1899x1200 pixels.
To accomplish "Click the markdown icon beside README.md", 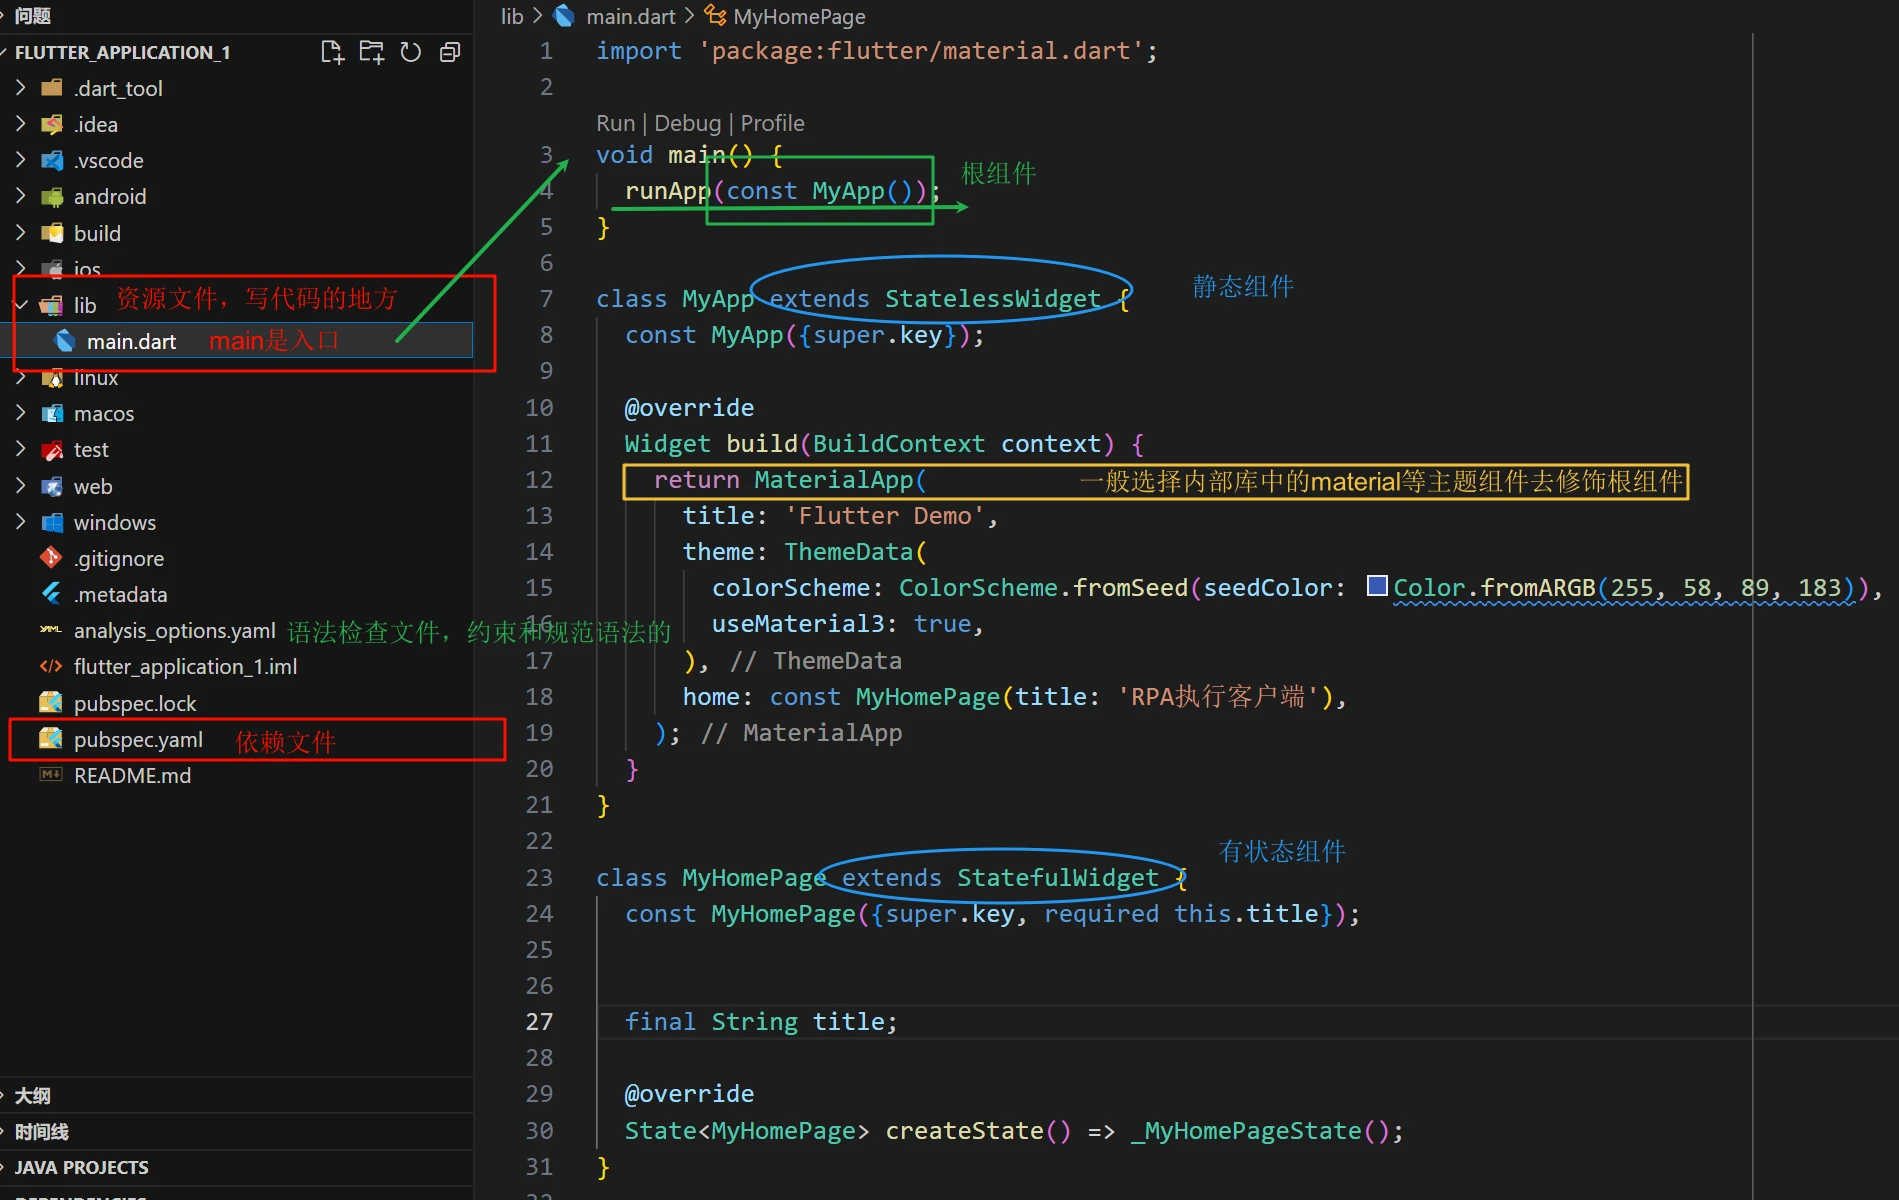I will click(x=51, y=775).
